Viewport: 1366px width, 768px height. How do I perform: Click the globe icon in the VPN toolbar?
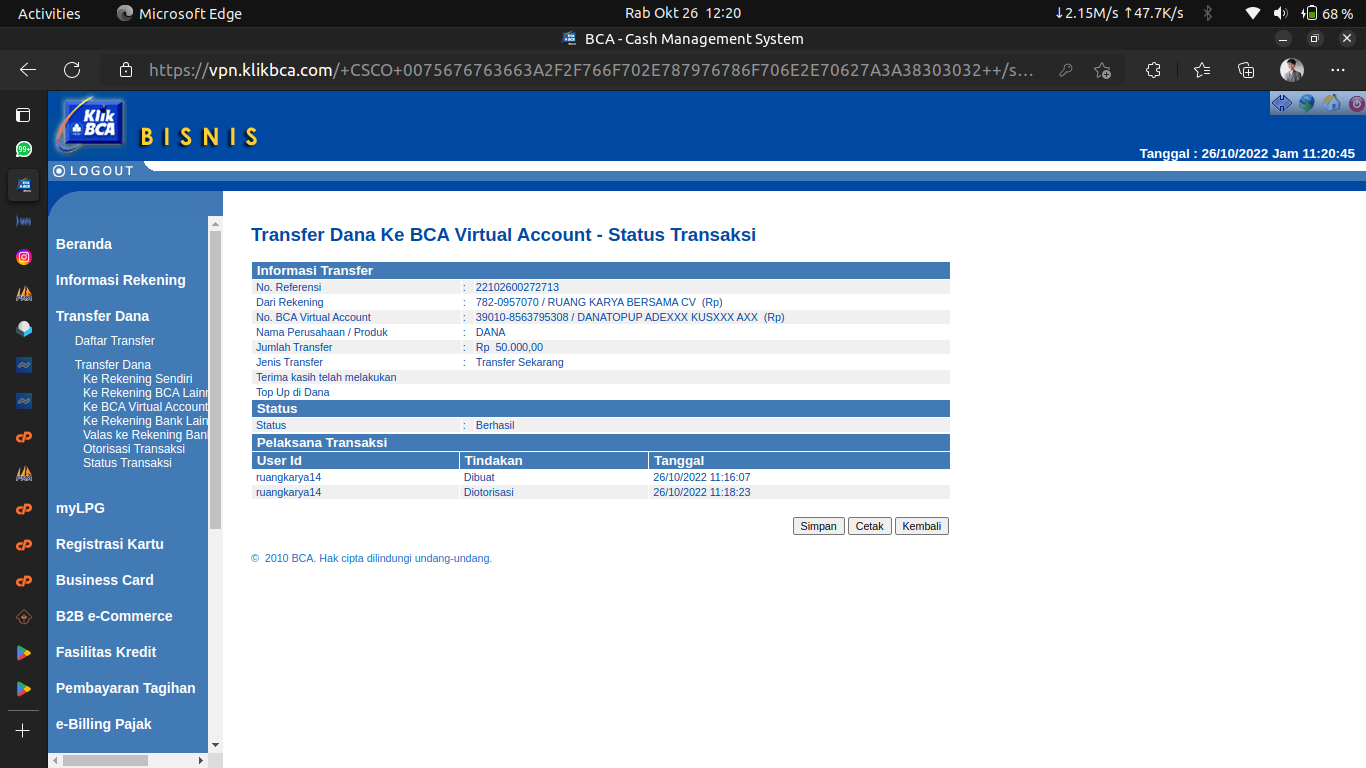point(1306,103)
